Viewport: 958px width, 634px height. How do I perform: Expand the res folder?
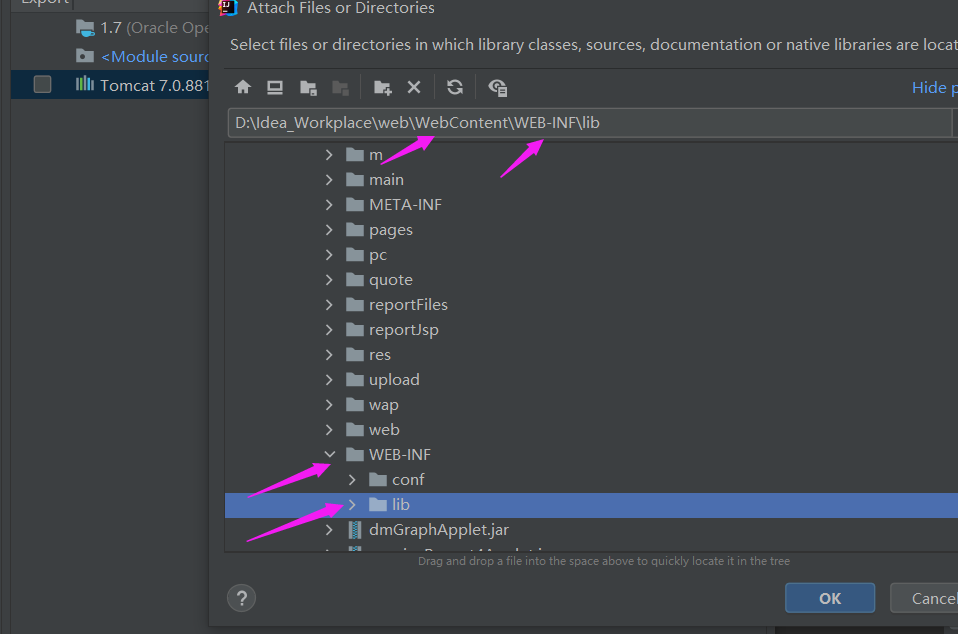tap(329, 355)
